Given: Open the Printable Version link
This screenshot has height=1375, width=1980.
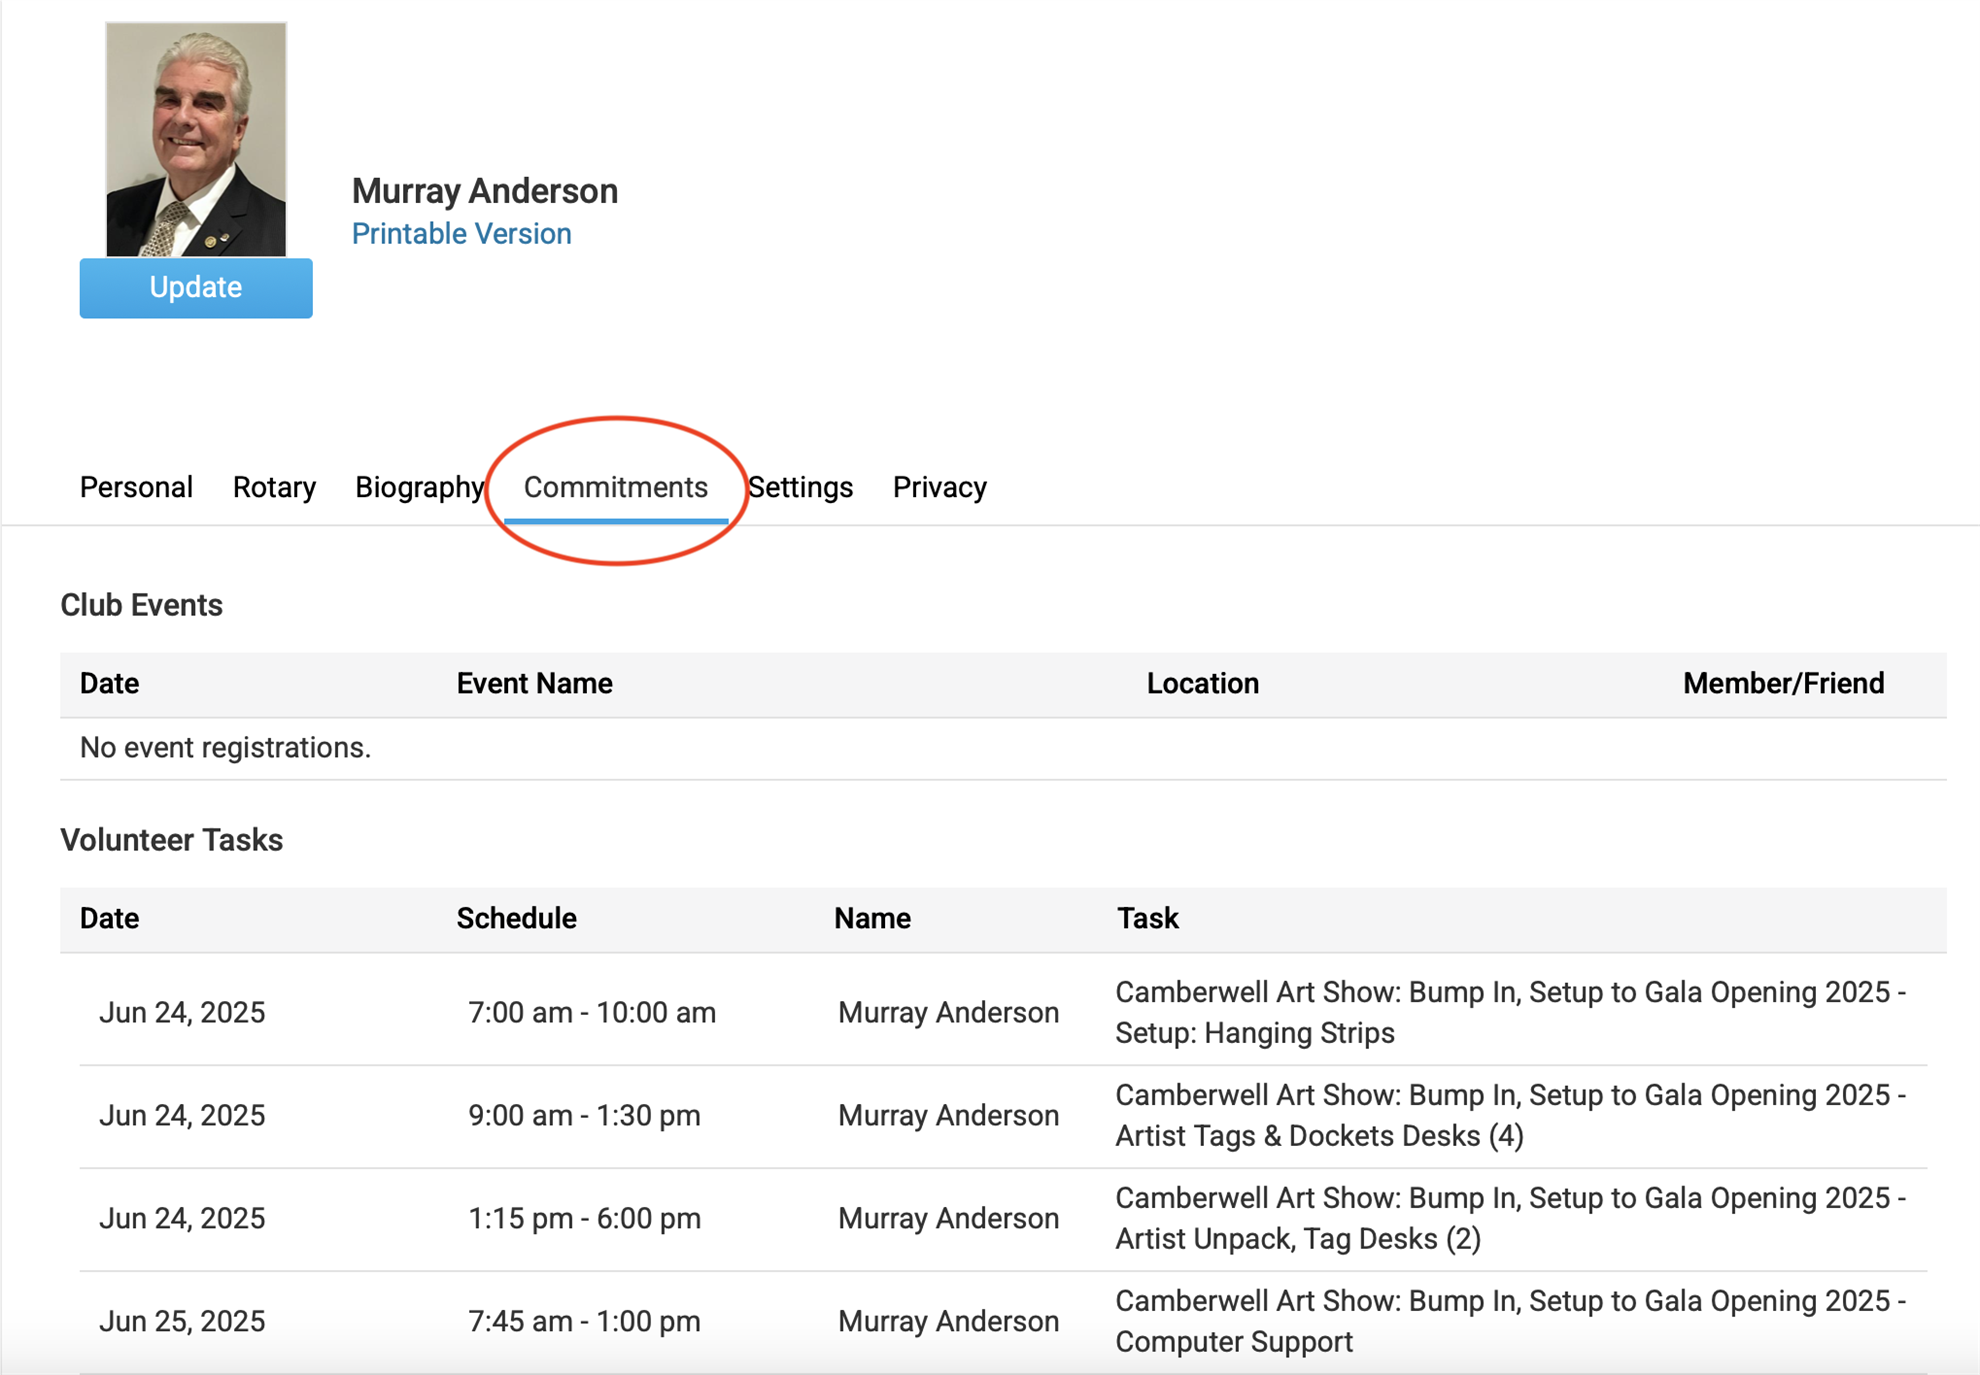Looking at the screenshot, I should tap(461, 234).
